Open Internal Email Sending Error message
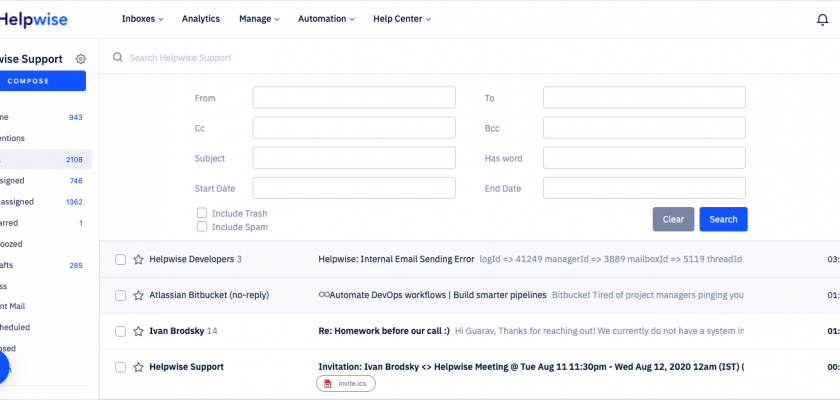Screen dimensions: 840x400 pos(396,259)
